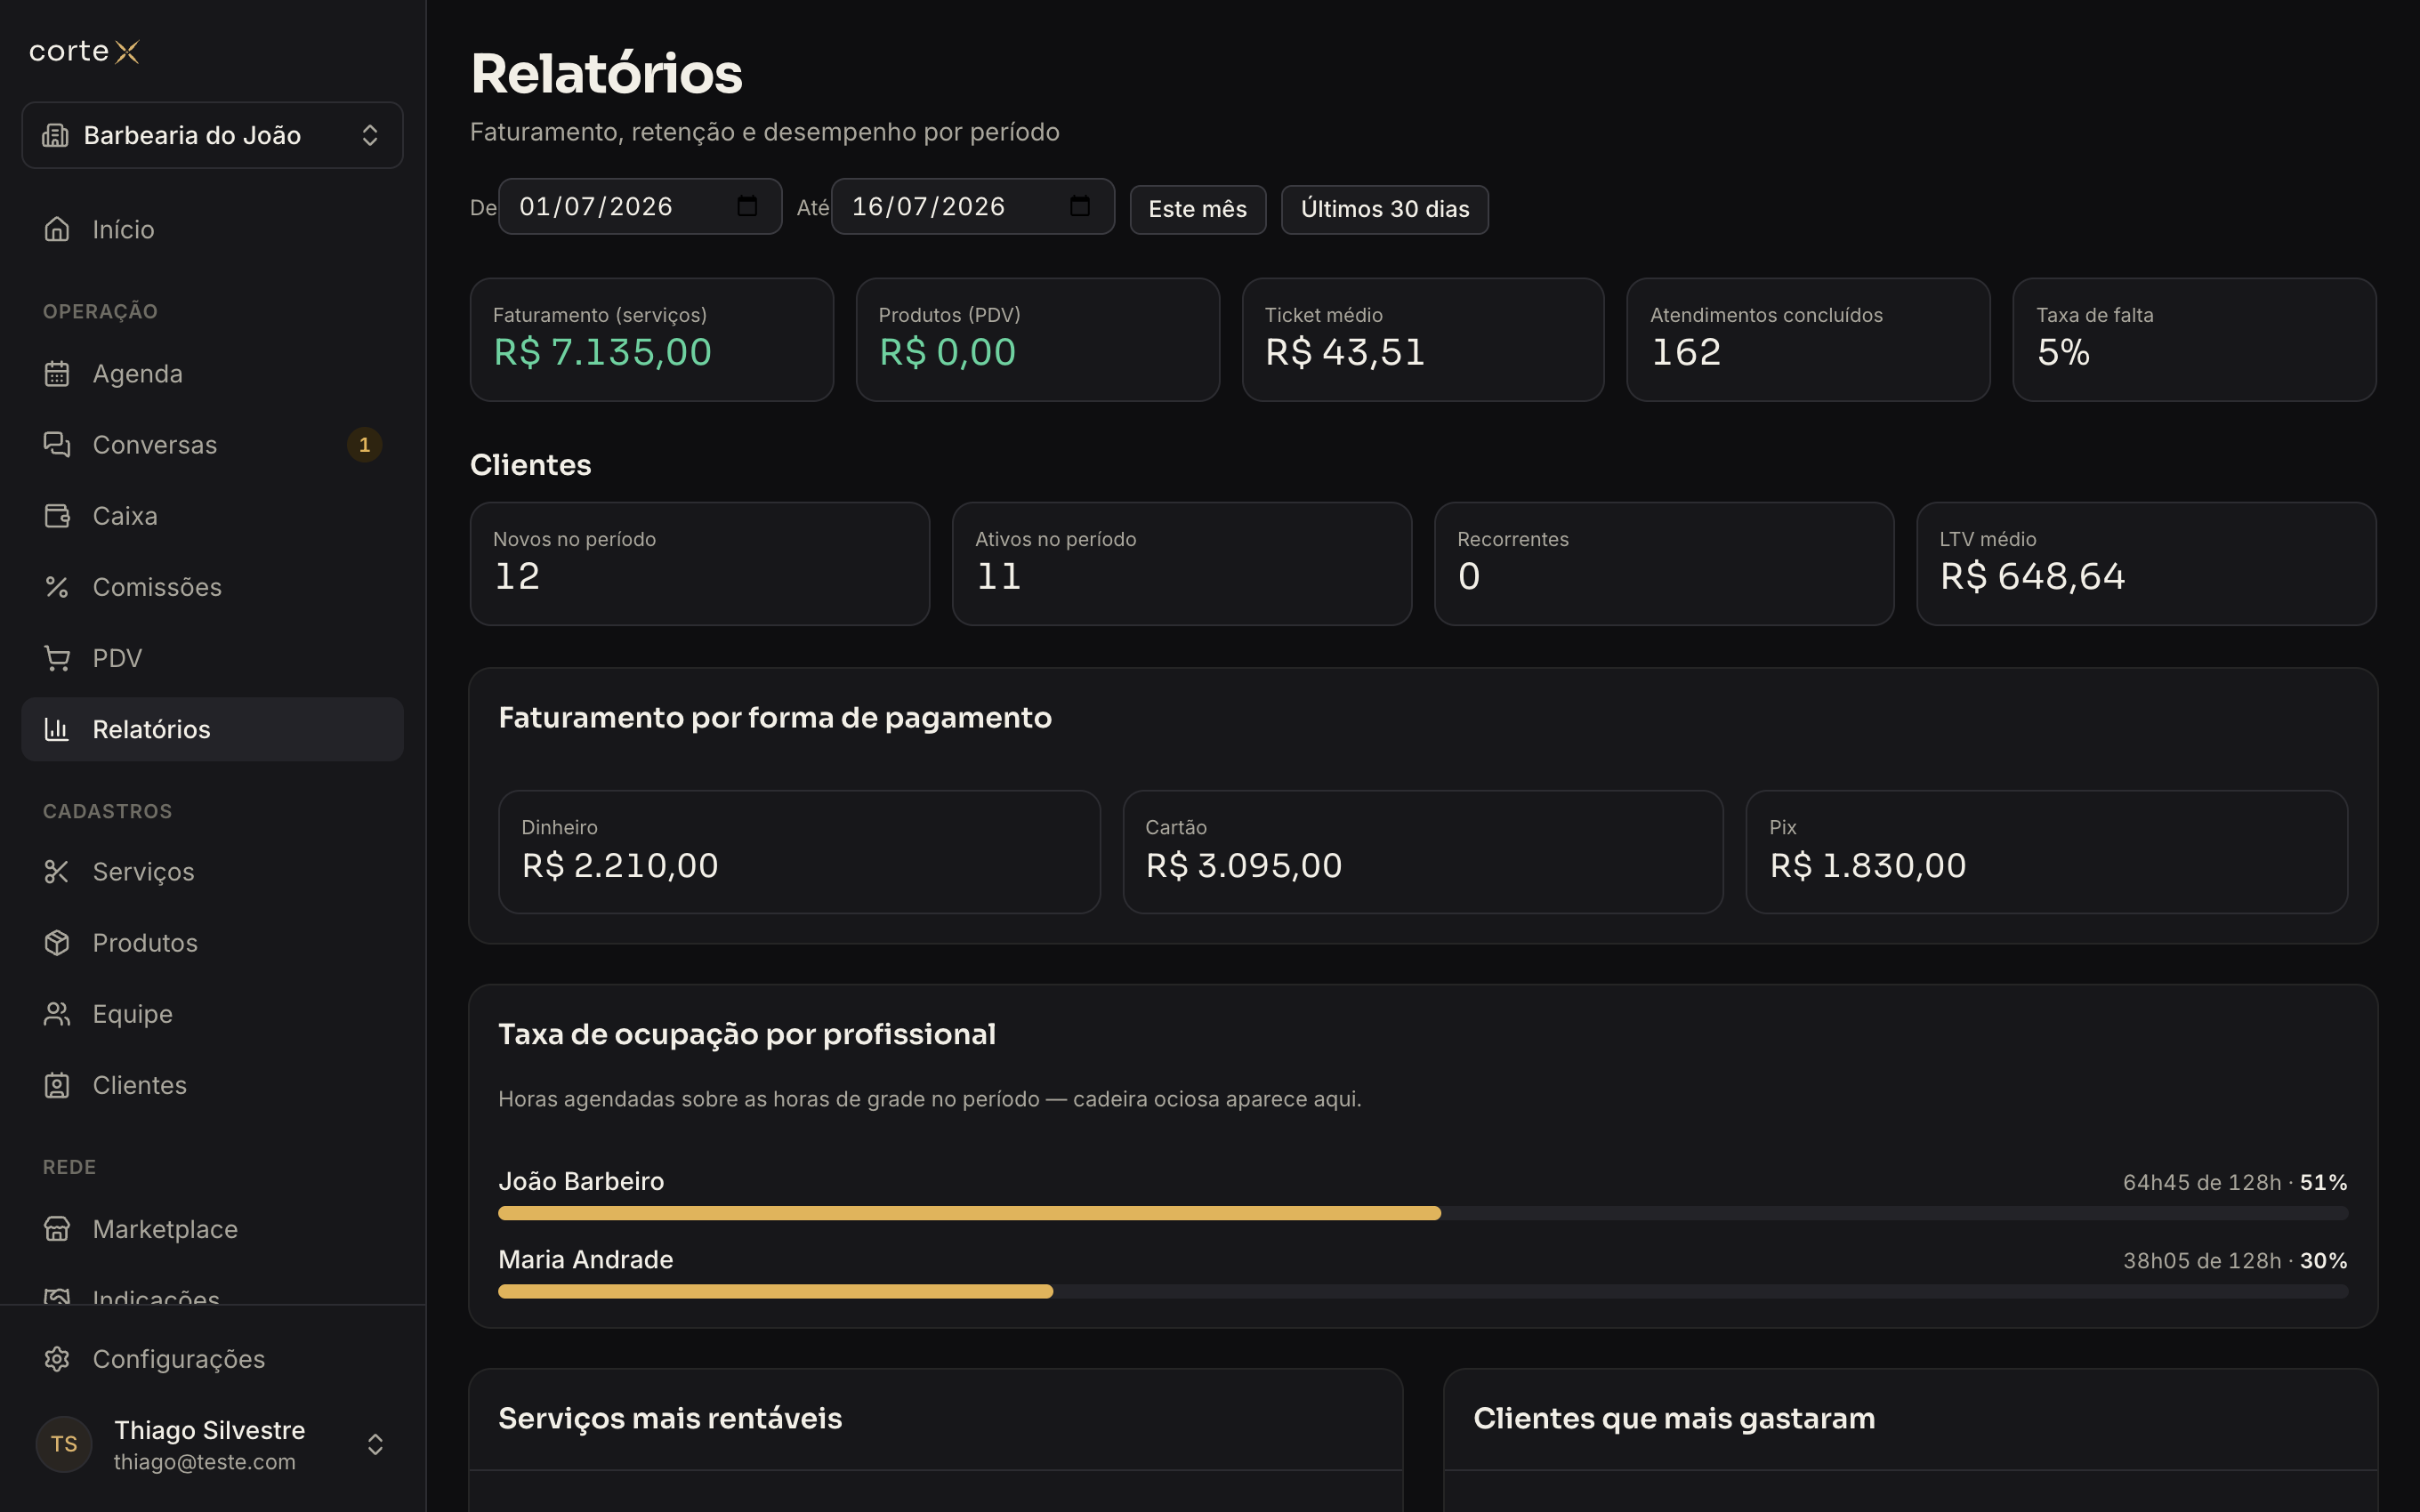The height and width of the screenshot is (1512, 2420).
Task: Click the "Clientes que mais gastaram" heading
Action: [x=1674, y=1418]
